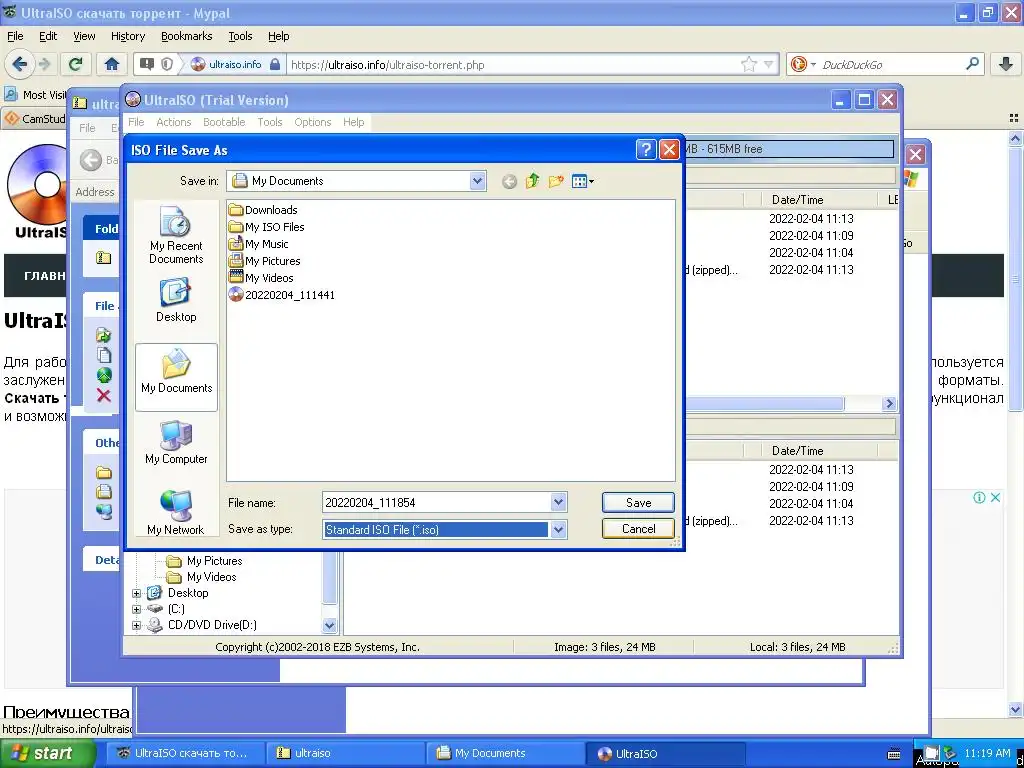Click the search magnifier in DuckDuckGo box
Viewport: 1024px width, 768px height.
click(972, 64)
